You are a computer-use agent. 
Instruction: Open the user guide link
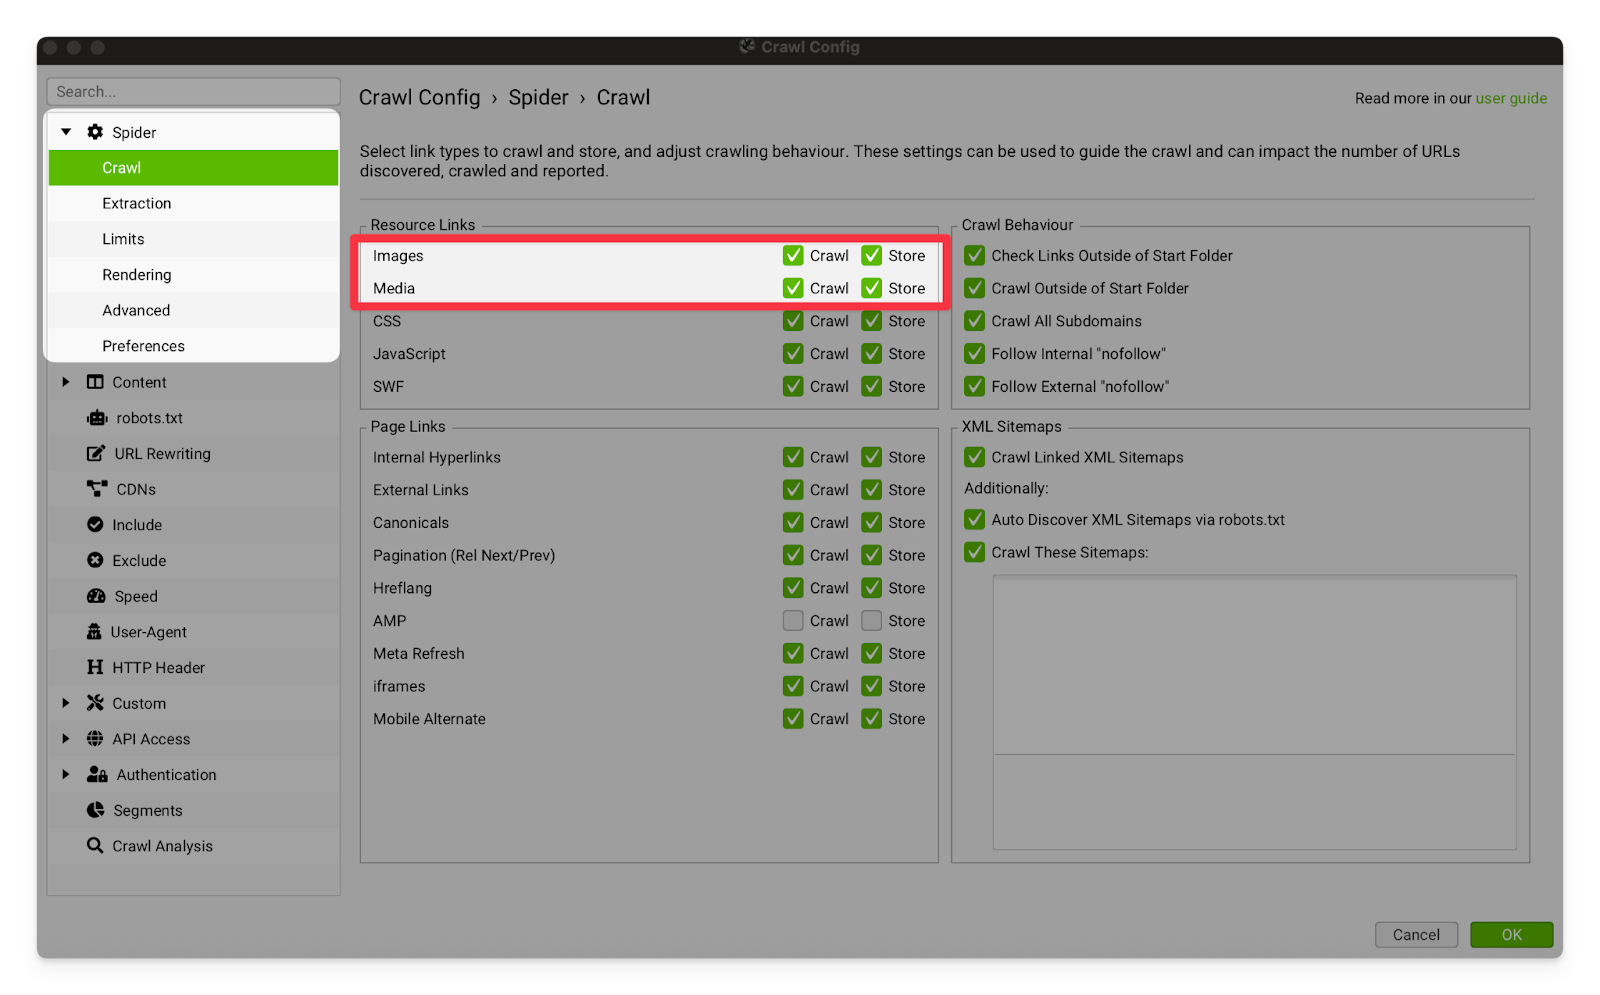1511,98
